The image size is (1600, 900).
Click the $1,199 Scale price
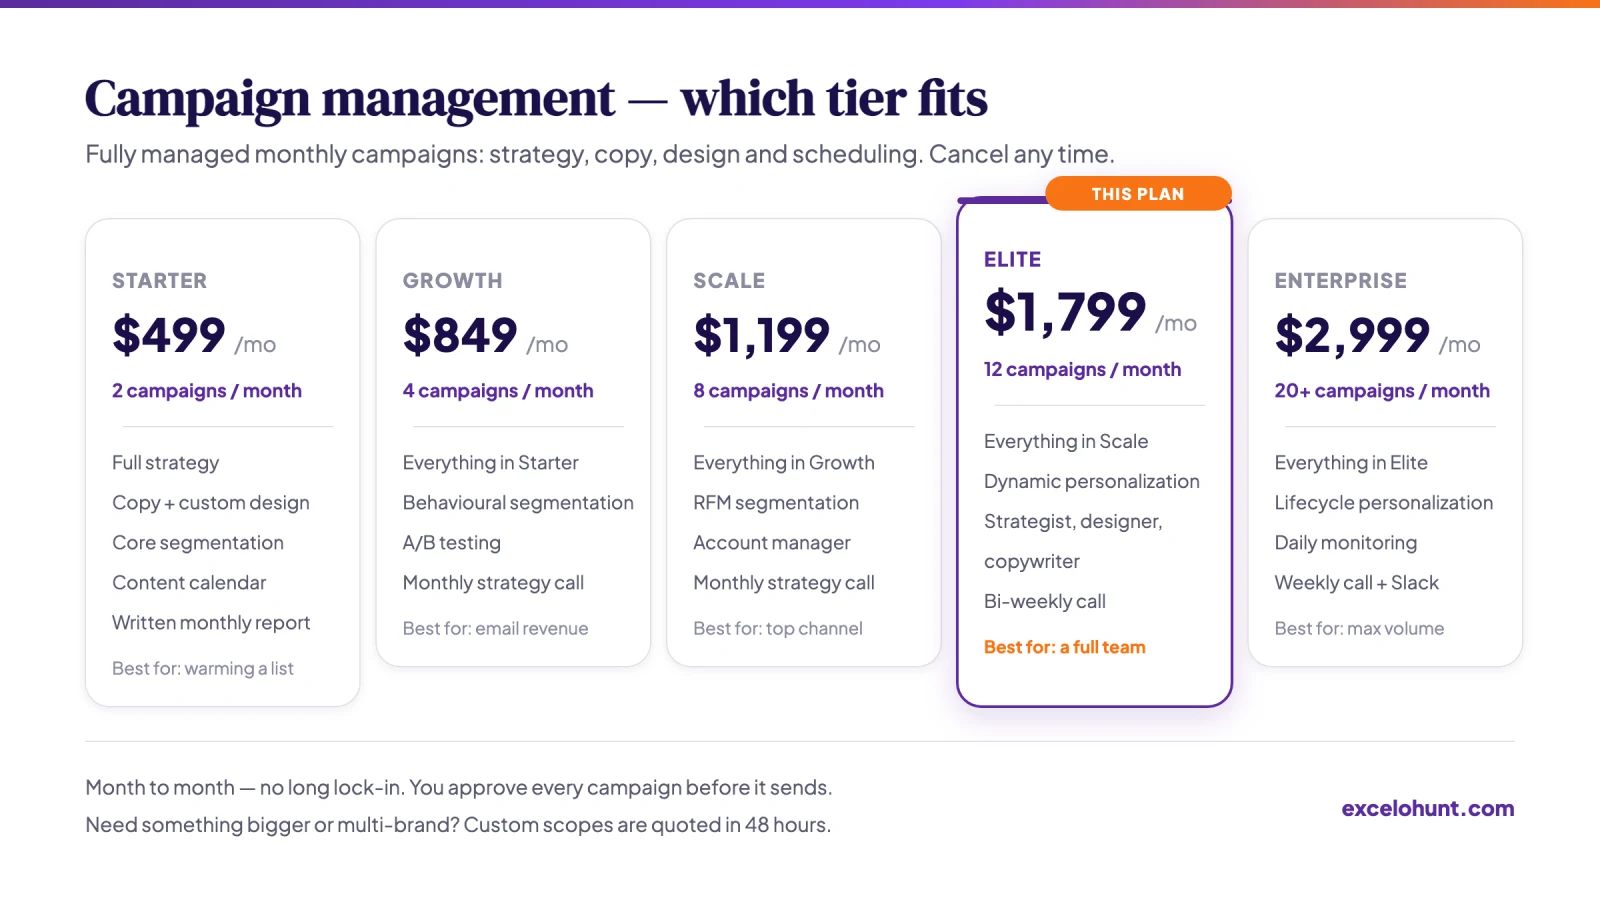[761, 335]
